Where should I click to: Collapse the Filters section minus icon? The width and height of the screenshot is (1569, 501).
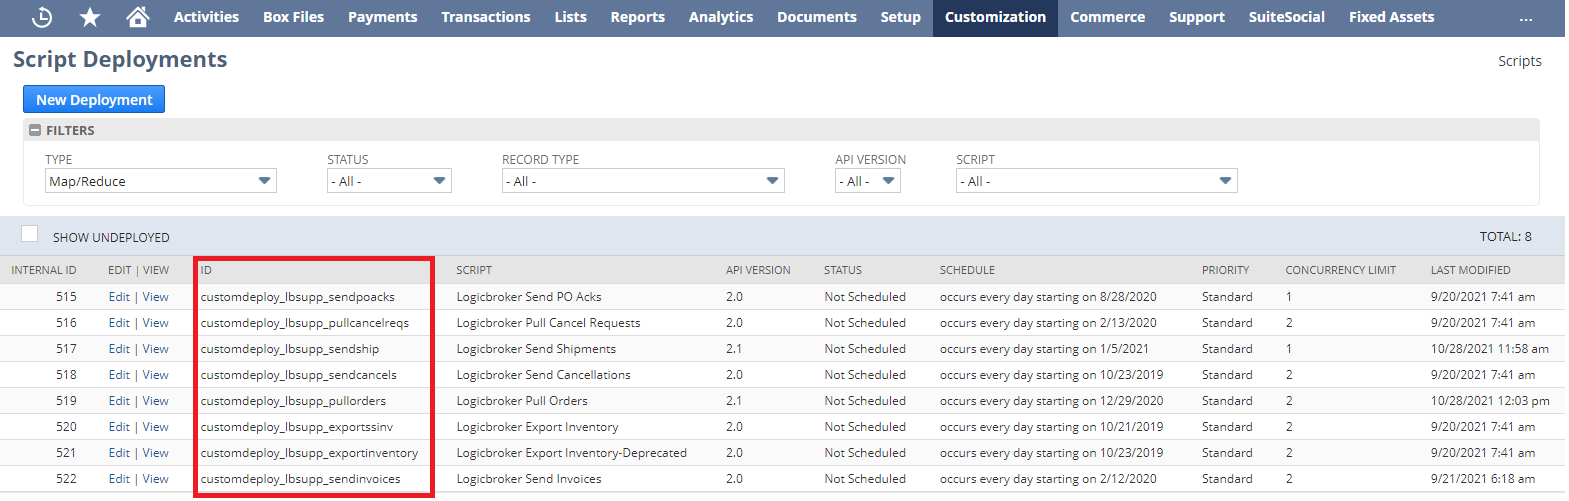35,130
